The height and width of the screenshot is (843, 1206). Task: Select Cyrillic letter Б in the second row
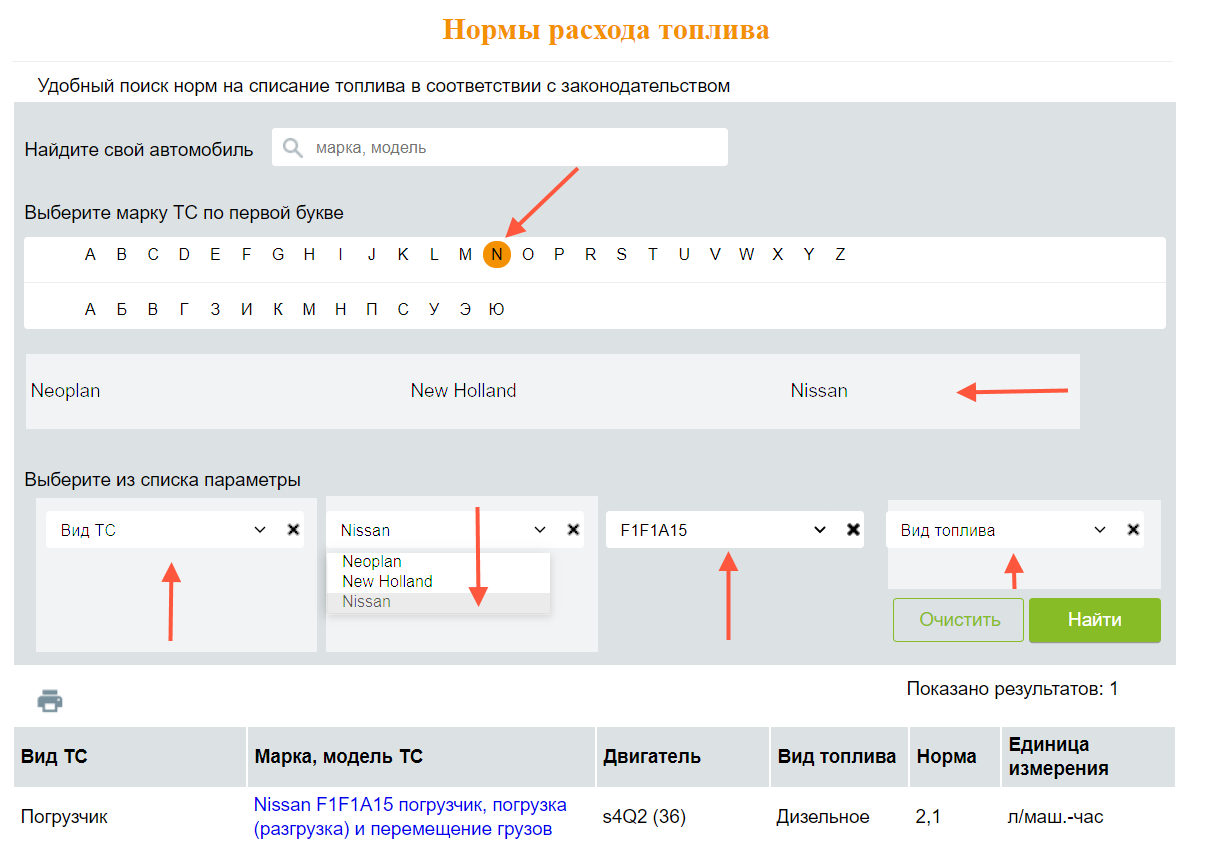point(122,310)
